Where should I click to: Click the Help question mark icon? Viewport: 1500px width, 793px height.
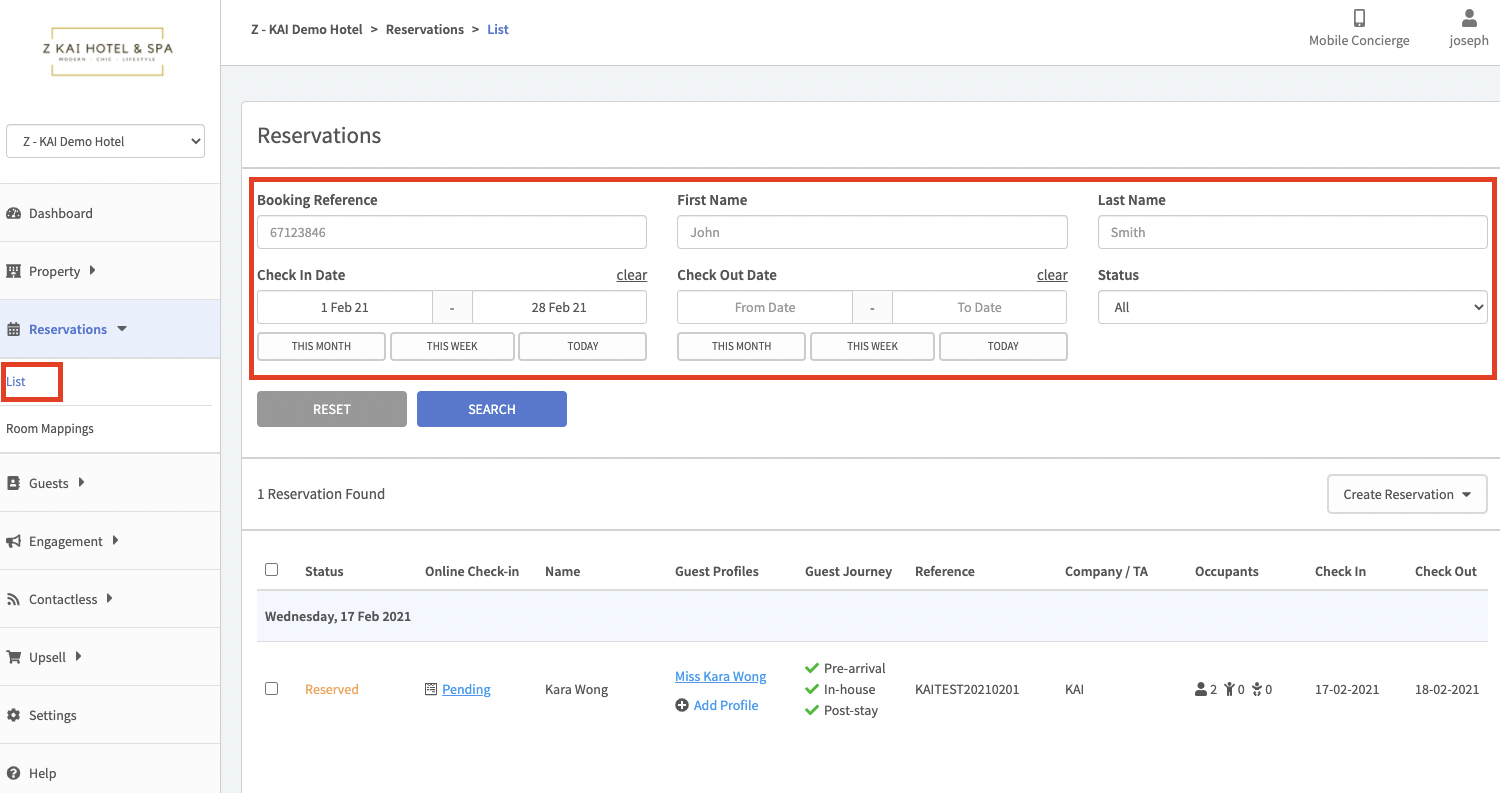pyautogui.click(x=14, y=773)
